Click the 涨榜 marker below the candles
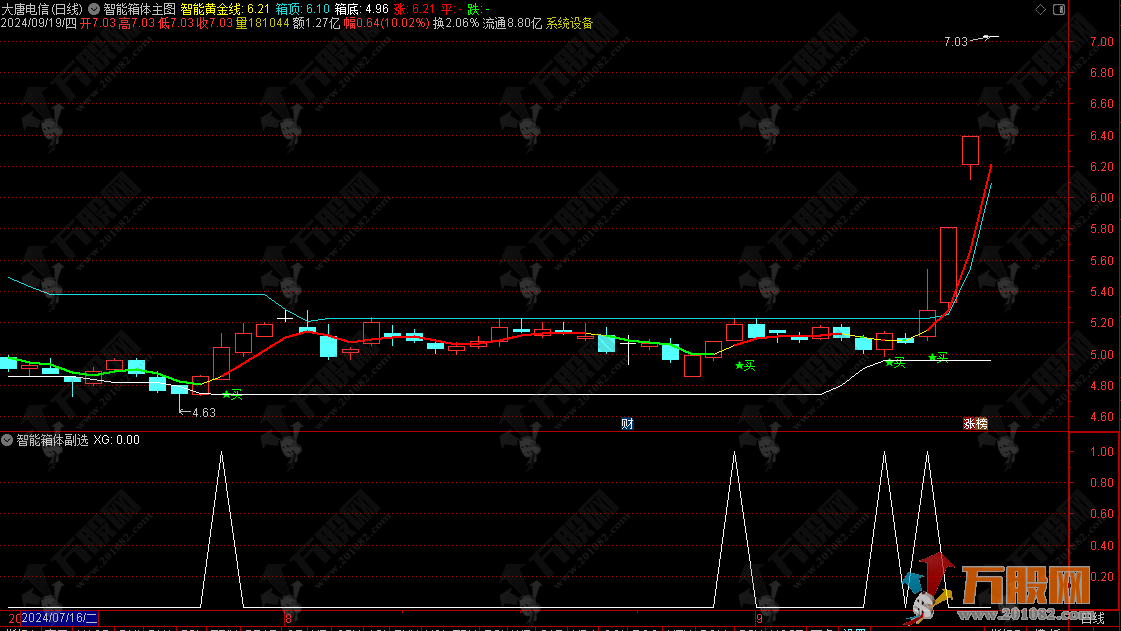Image resolution: width=1121 pixels, height=631 pixels. click(975, 424)
